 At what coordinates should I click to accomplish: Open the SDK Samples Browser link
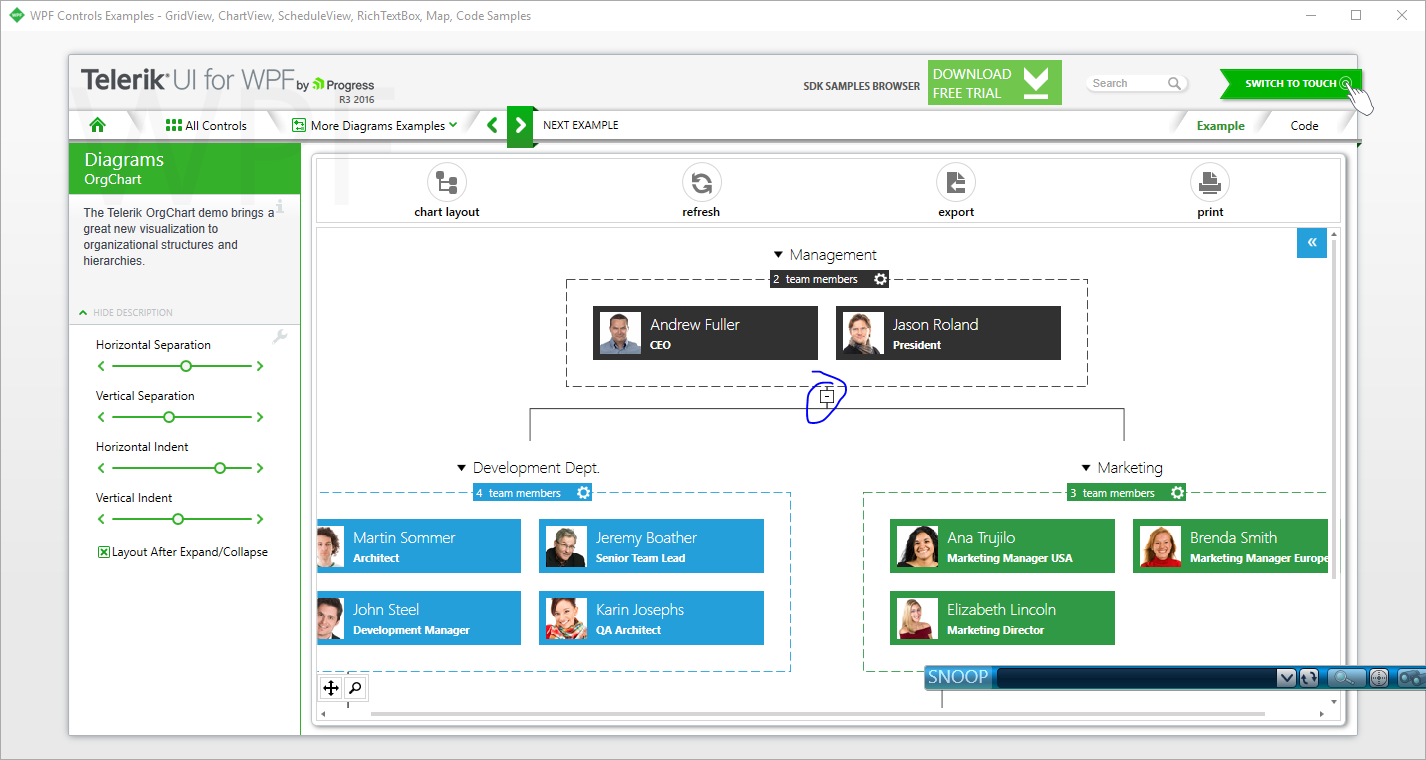[862, 86]
